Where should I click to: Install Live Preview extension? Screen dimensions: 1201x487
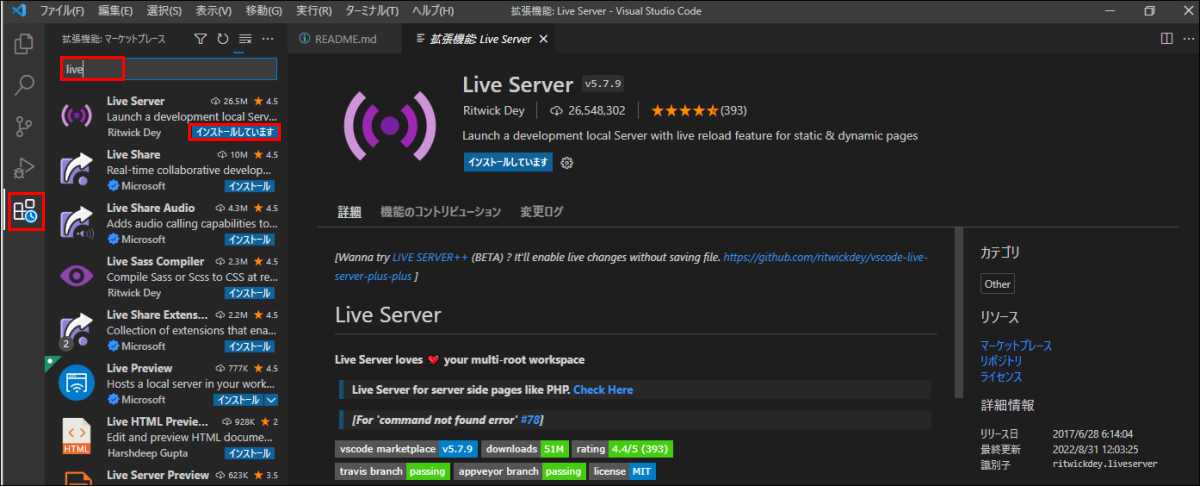(238, 400)
